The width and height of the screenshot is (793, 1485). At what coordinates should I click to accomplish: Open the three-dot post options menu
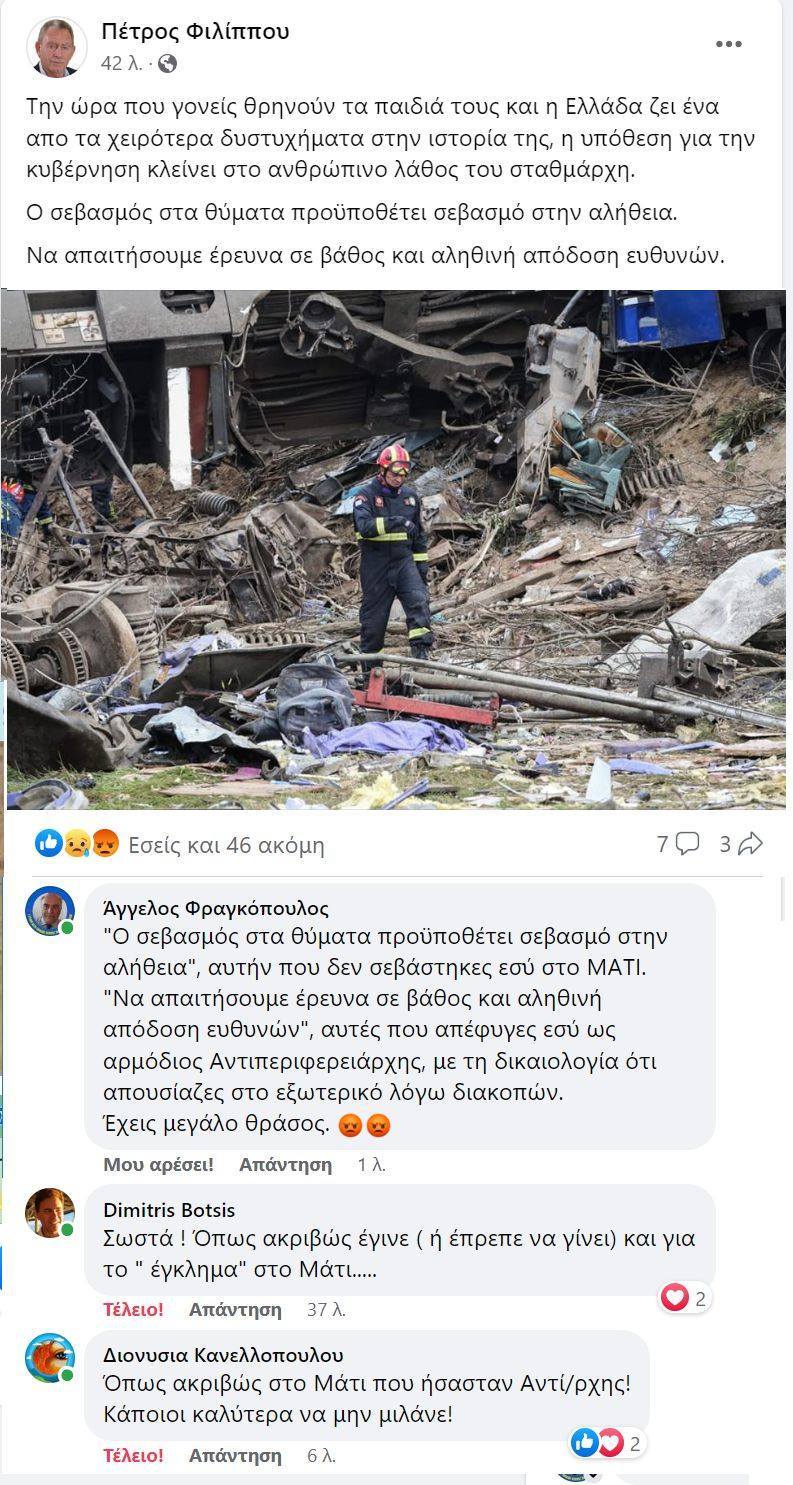(x=729, y=44)
